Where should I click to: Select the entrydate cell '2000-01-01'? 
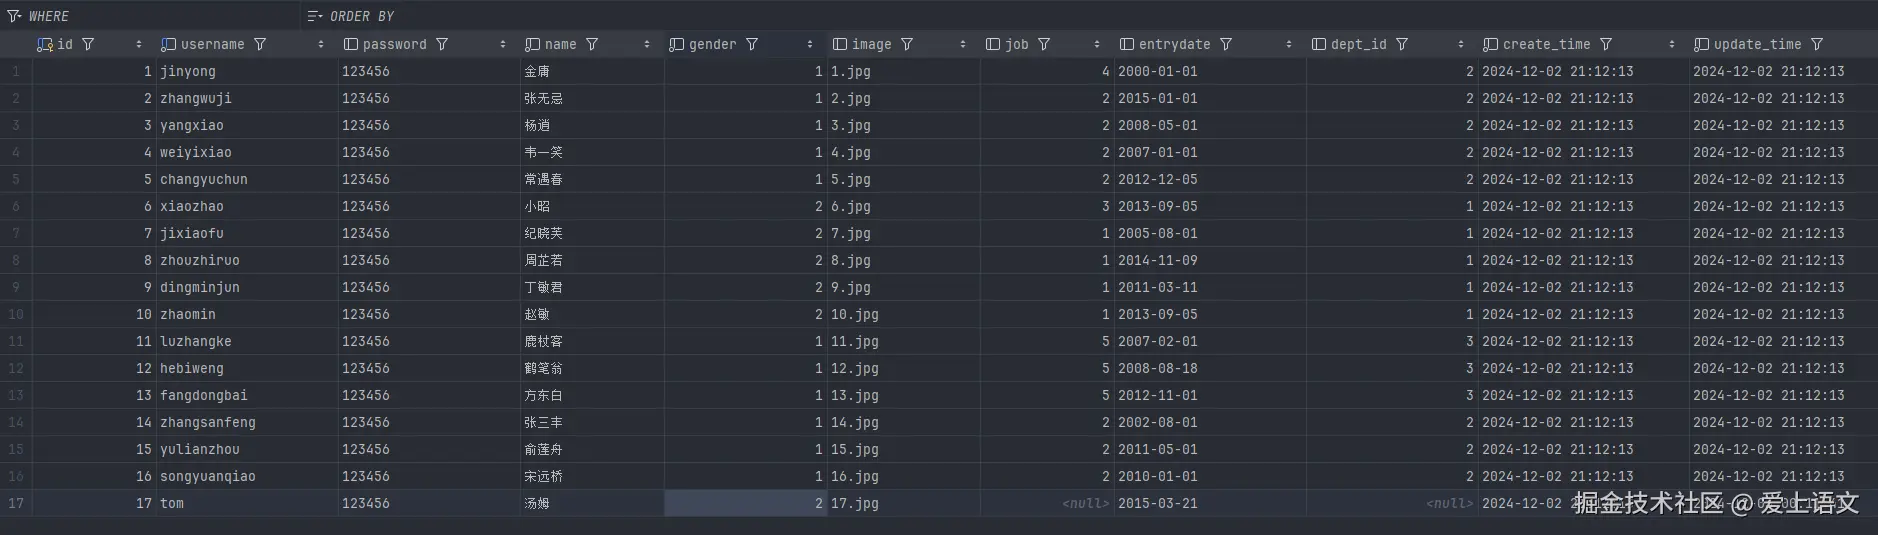pos(1210,71)
